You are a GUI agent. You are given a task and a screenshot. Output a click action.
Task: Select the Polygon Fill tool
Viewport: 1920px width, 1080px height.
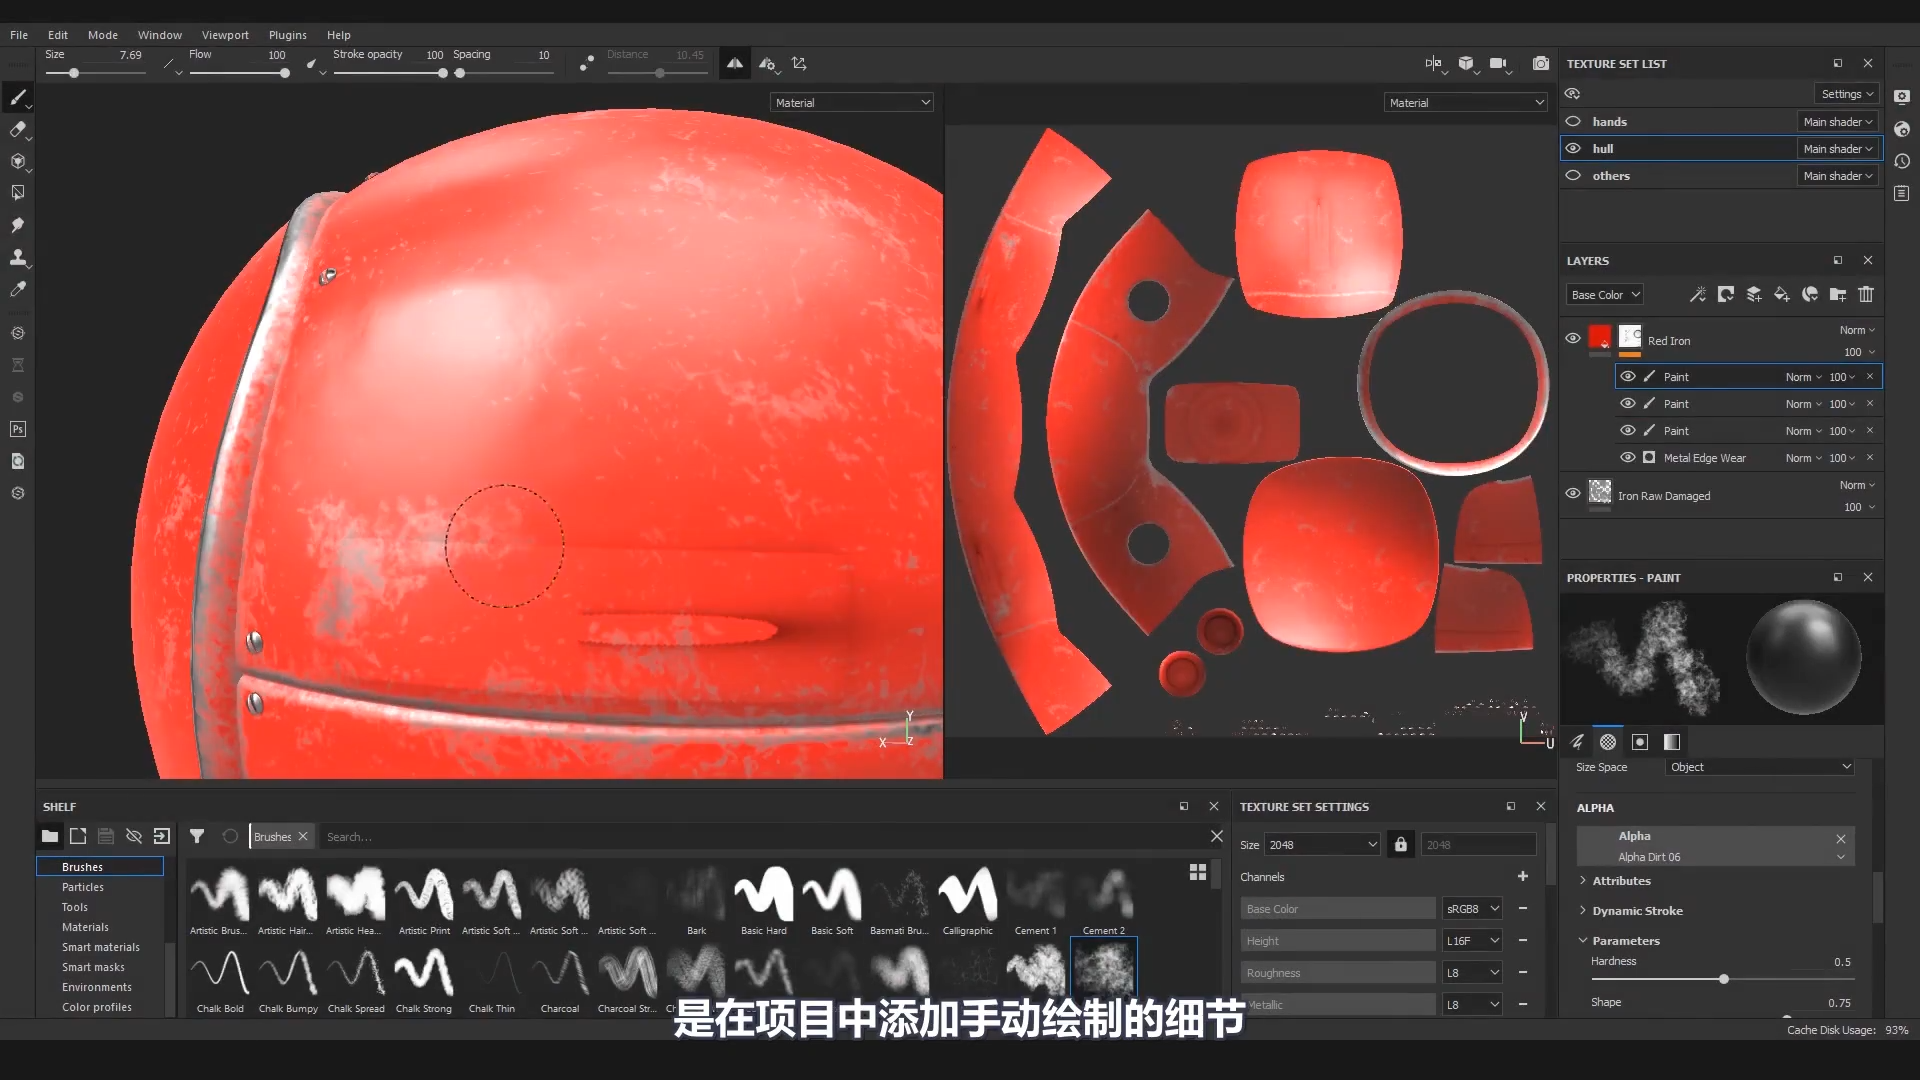pyautogui.click(x=17, y=193)
